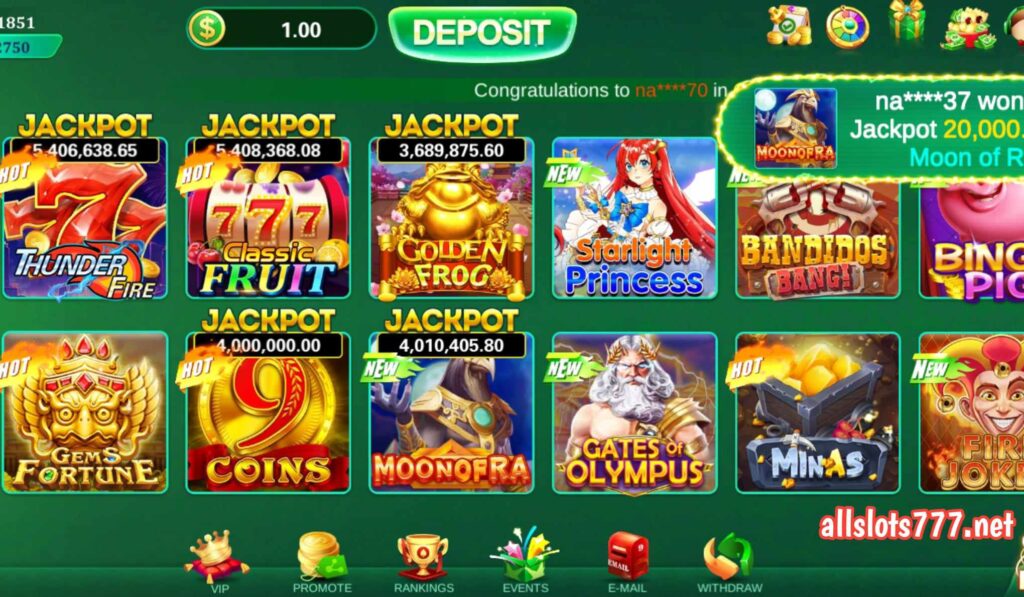Open the Moon of Ra jackpot winner banner
Screen dimensions: 1024x597
pos(872,129)
